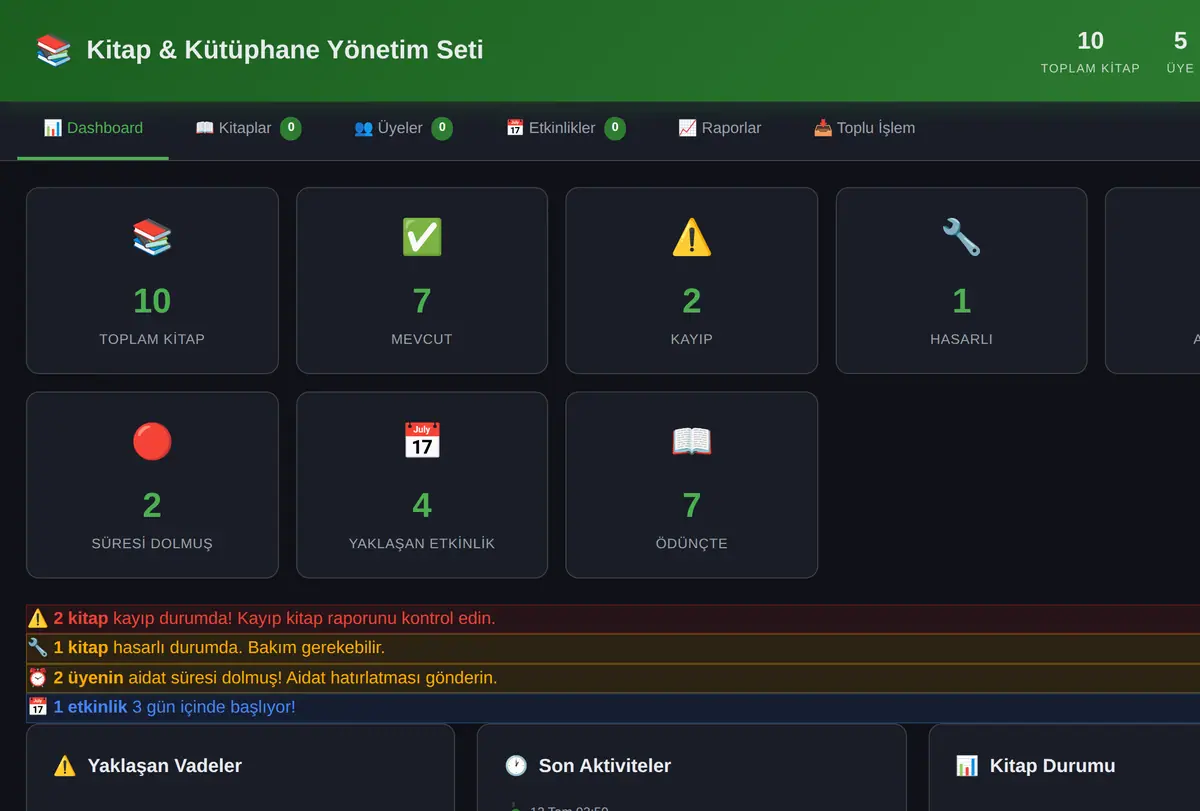Click the "Yaklaşan Vadeler" panel heading
The image size is (1200, 811).
pyautogui.click(x=165, y=766)
